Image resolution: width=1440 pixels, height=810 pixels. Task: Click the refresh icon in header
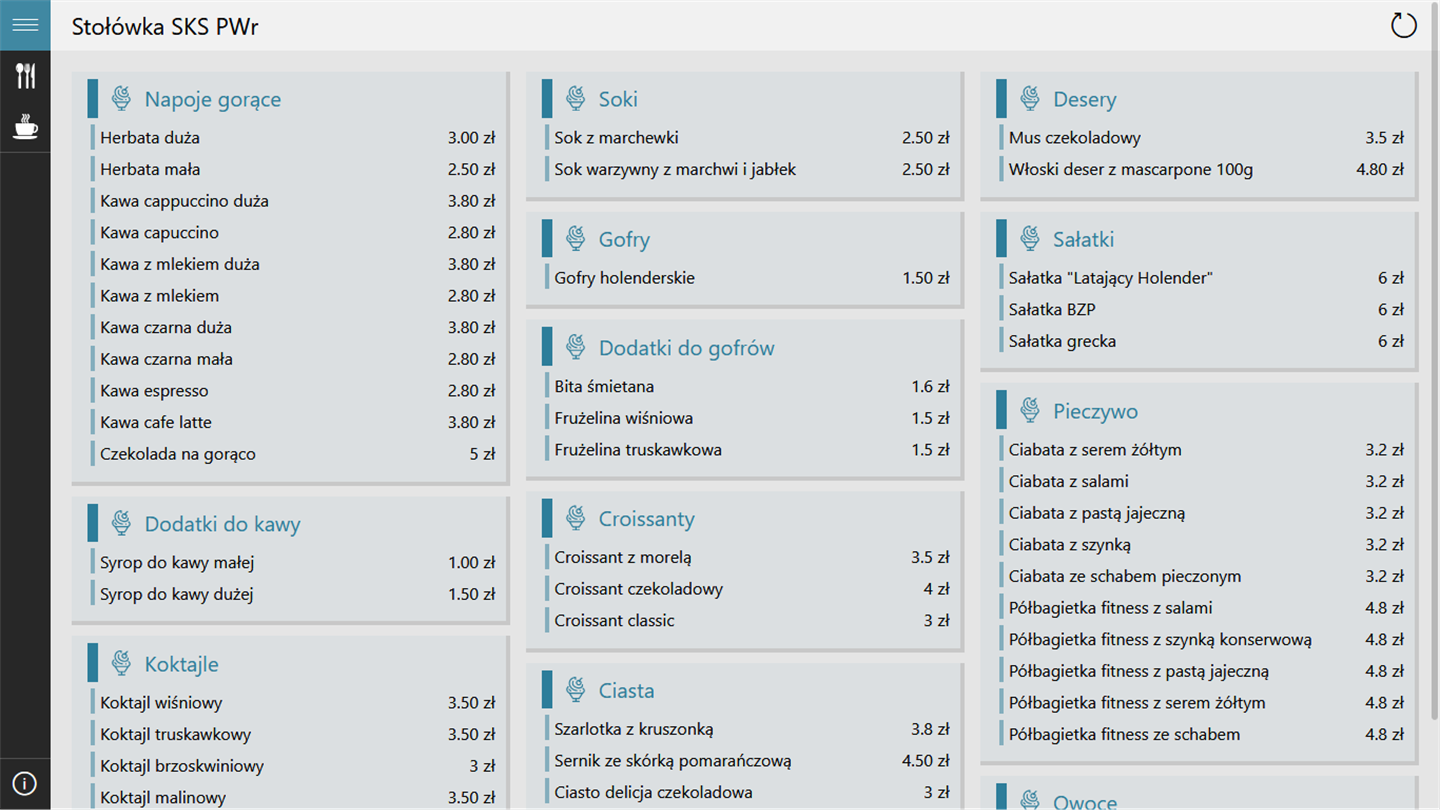pyautogui.click(x=1404, y=25)
